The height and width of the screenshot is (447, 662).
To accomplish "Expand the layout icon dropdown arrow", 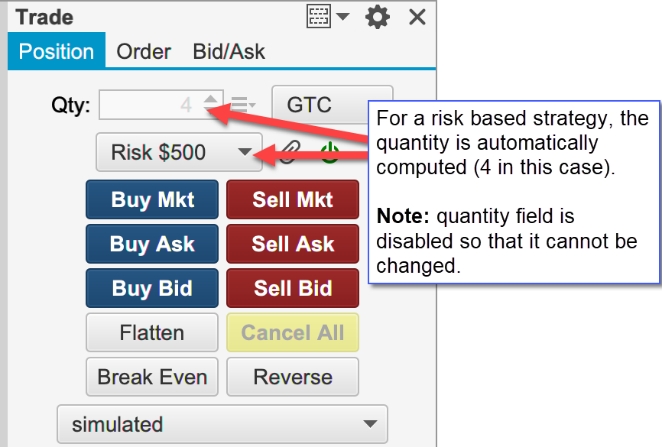I will [343, 17].
